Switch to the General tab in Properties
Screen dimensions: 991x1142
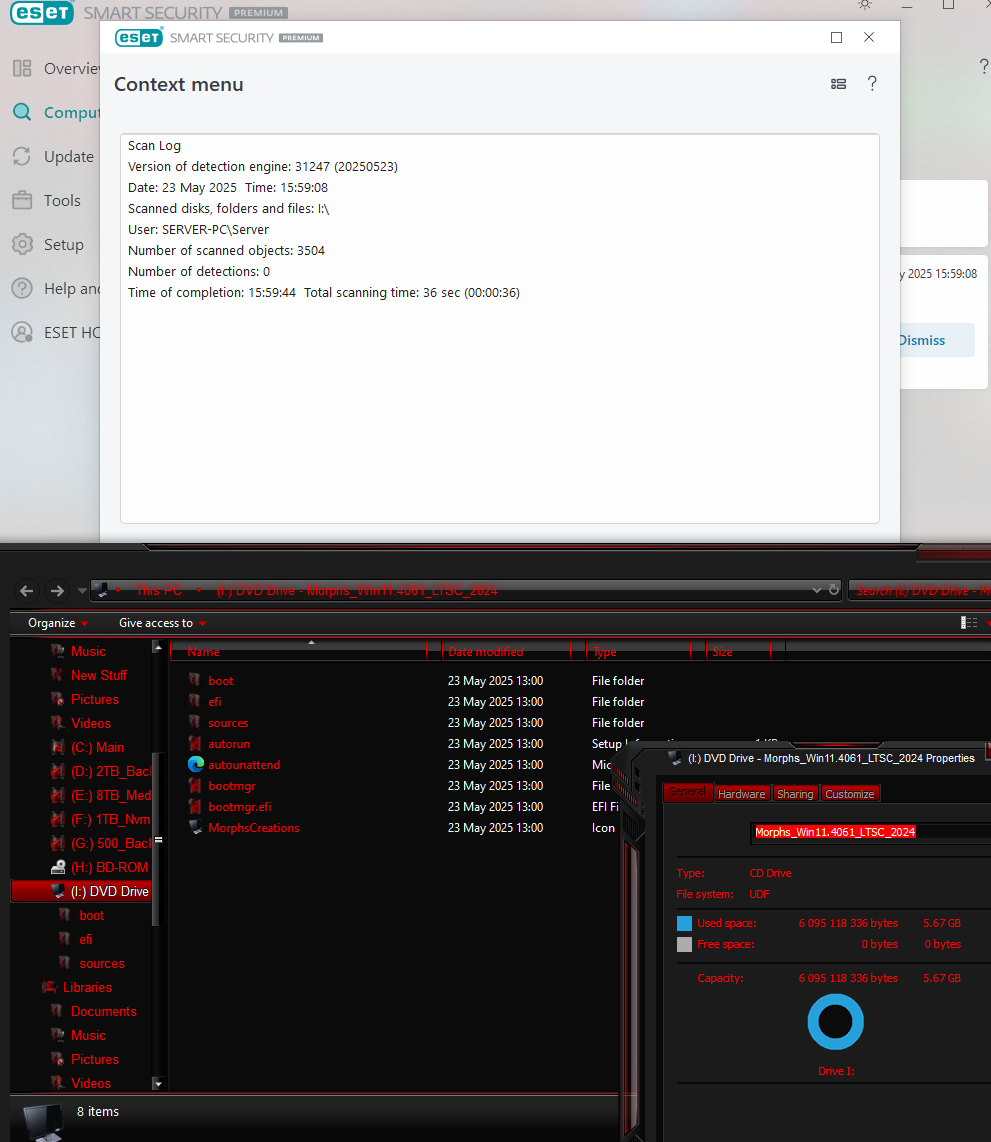point(687,792)
